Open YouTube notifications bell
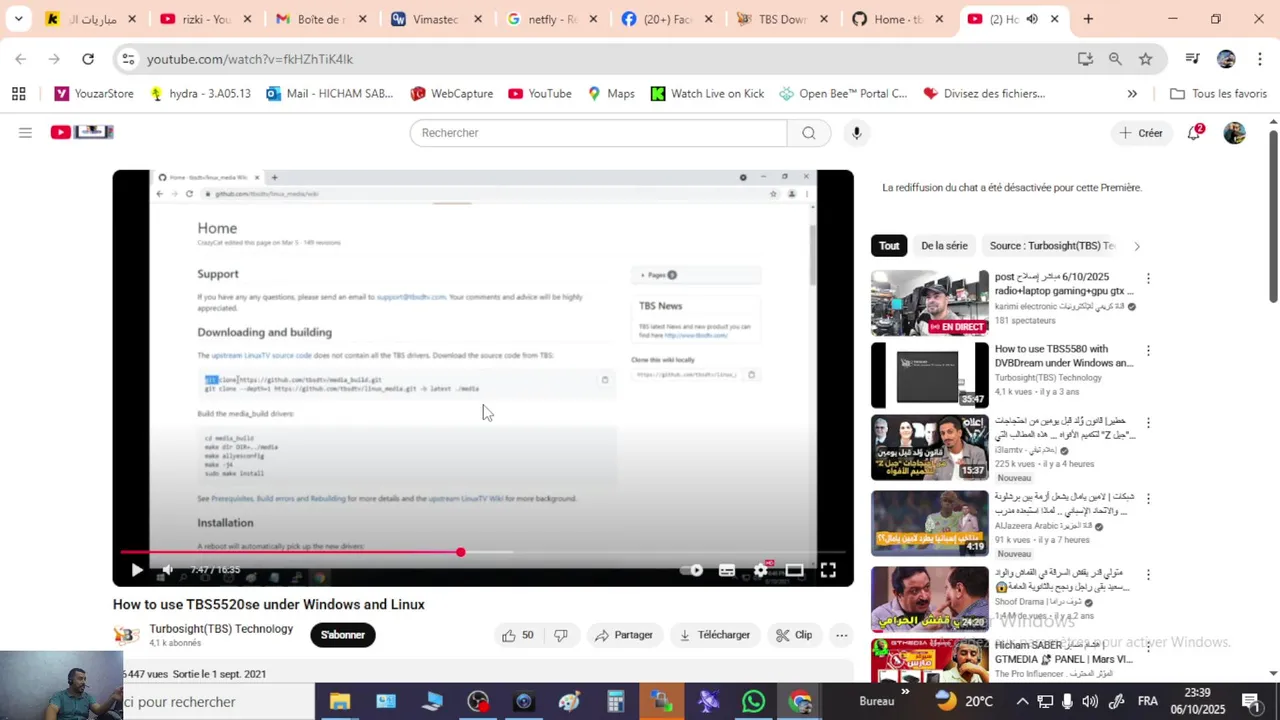This screenshot has height=720, width=1280. click(x=1194, y=133)
